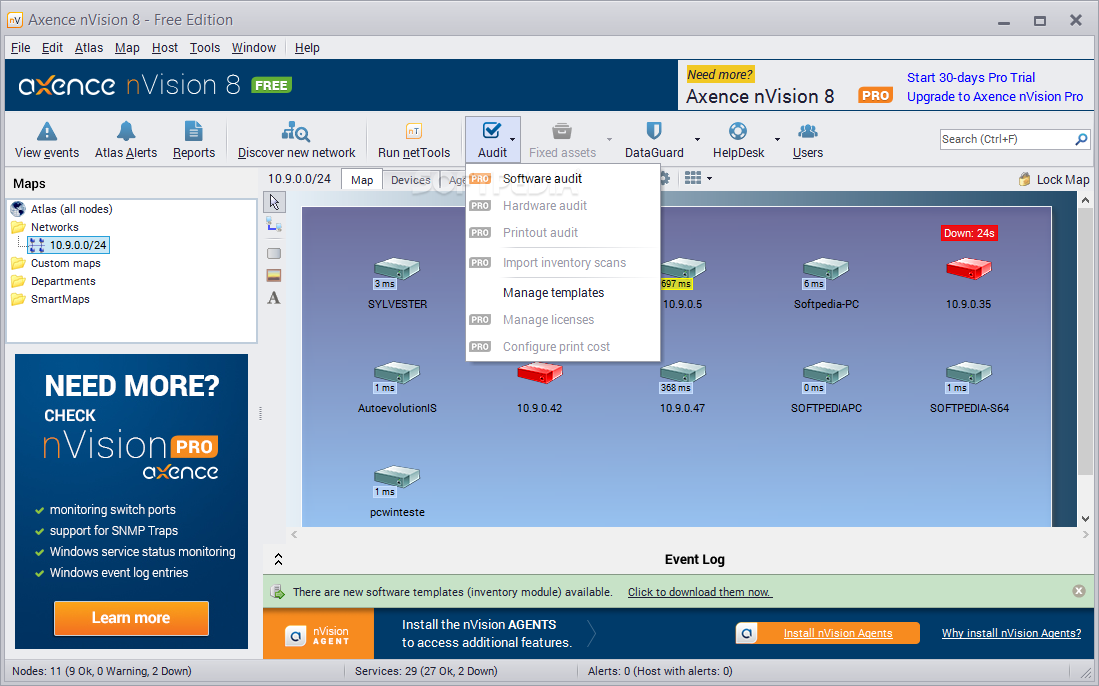Click Start 30-days Pro Trial link
1099x686 pixels.
971,78
